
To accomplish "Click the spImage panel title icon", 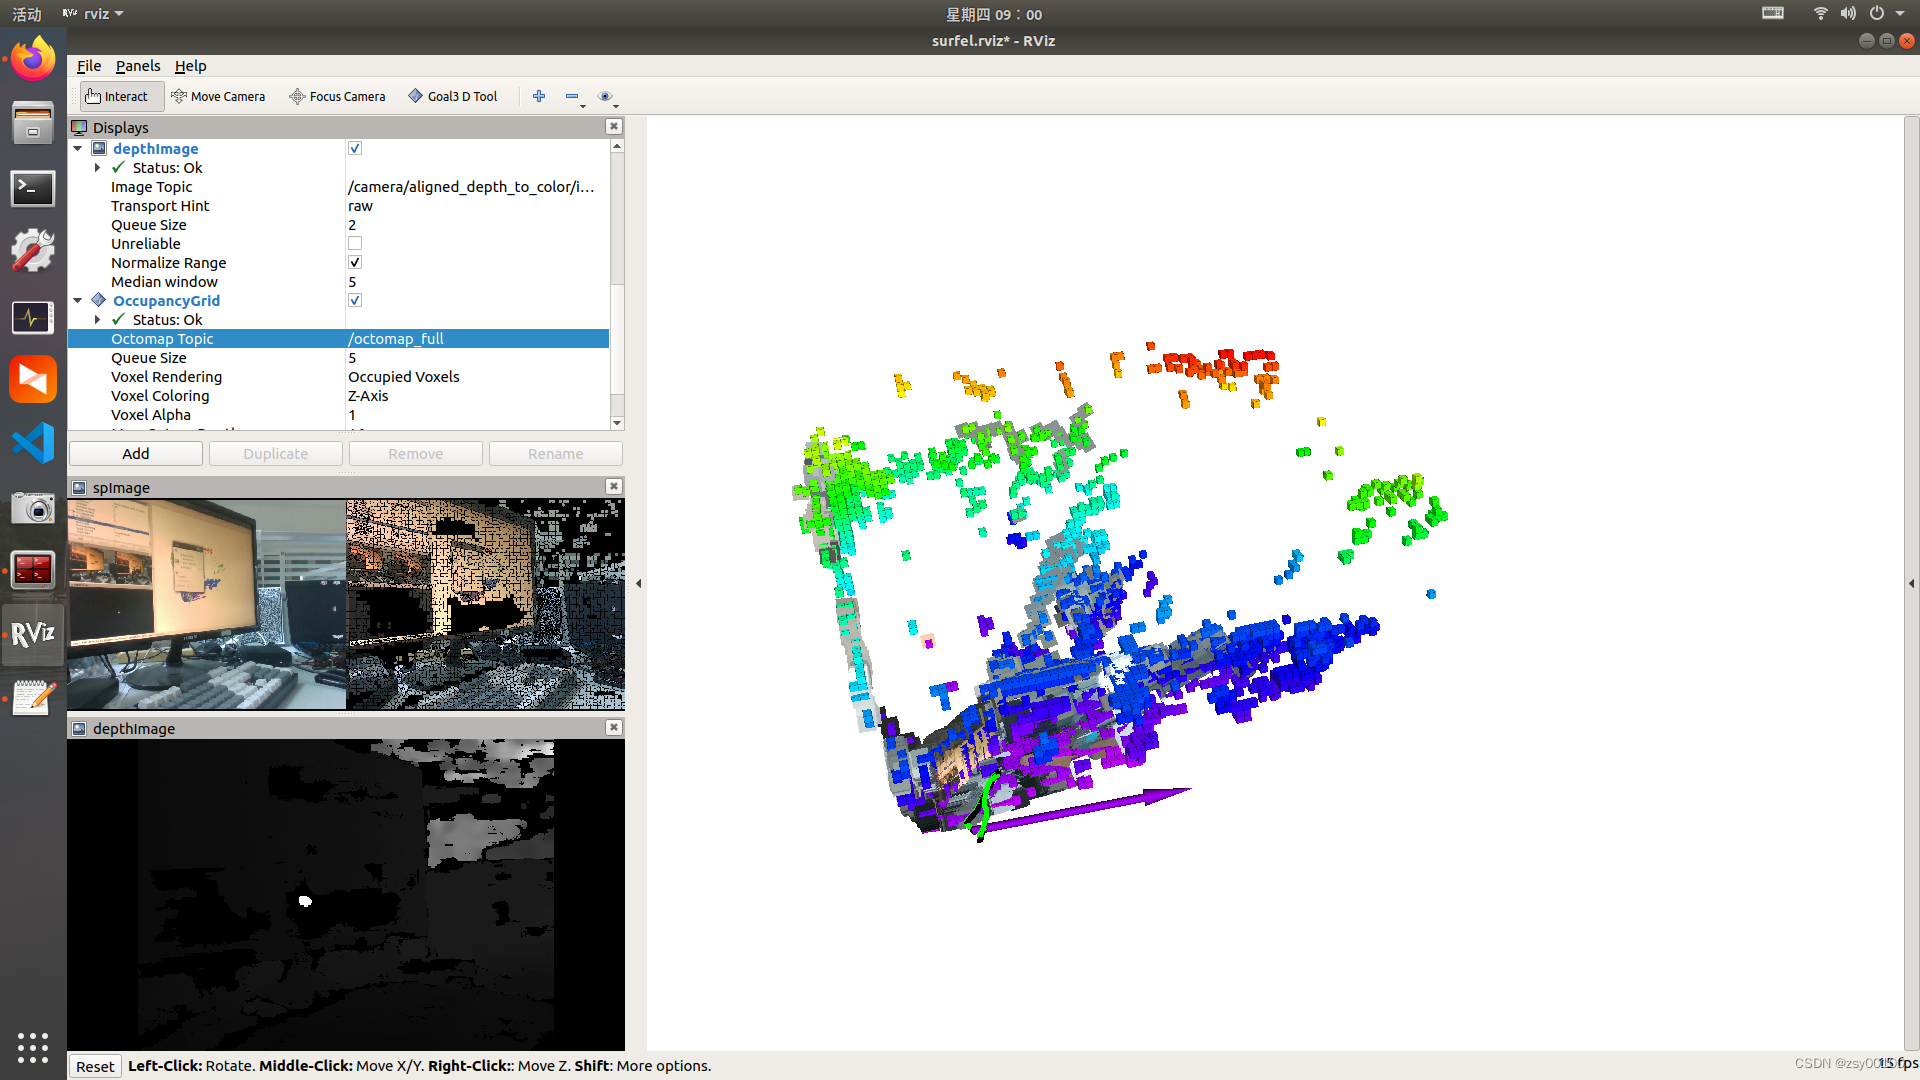I will (79, 487).
